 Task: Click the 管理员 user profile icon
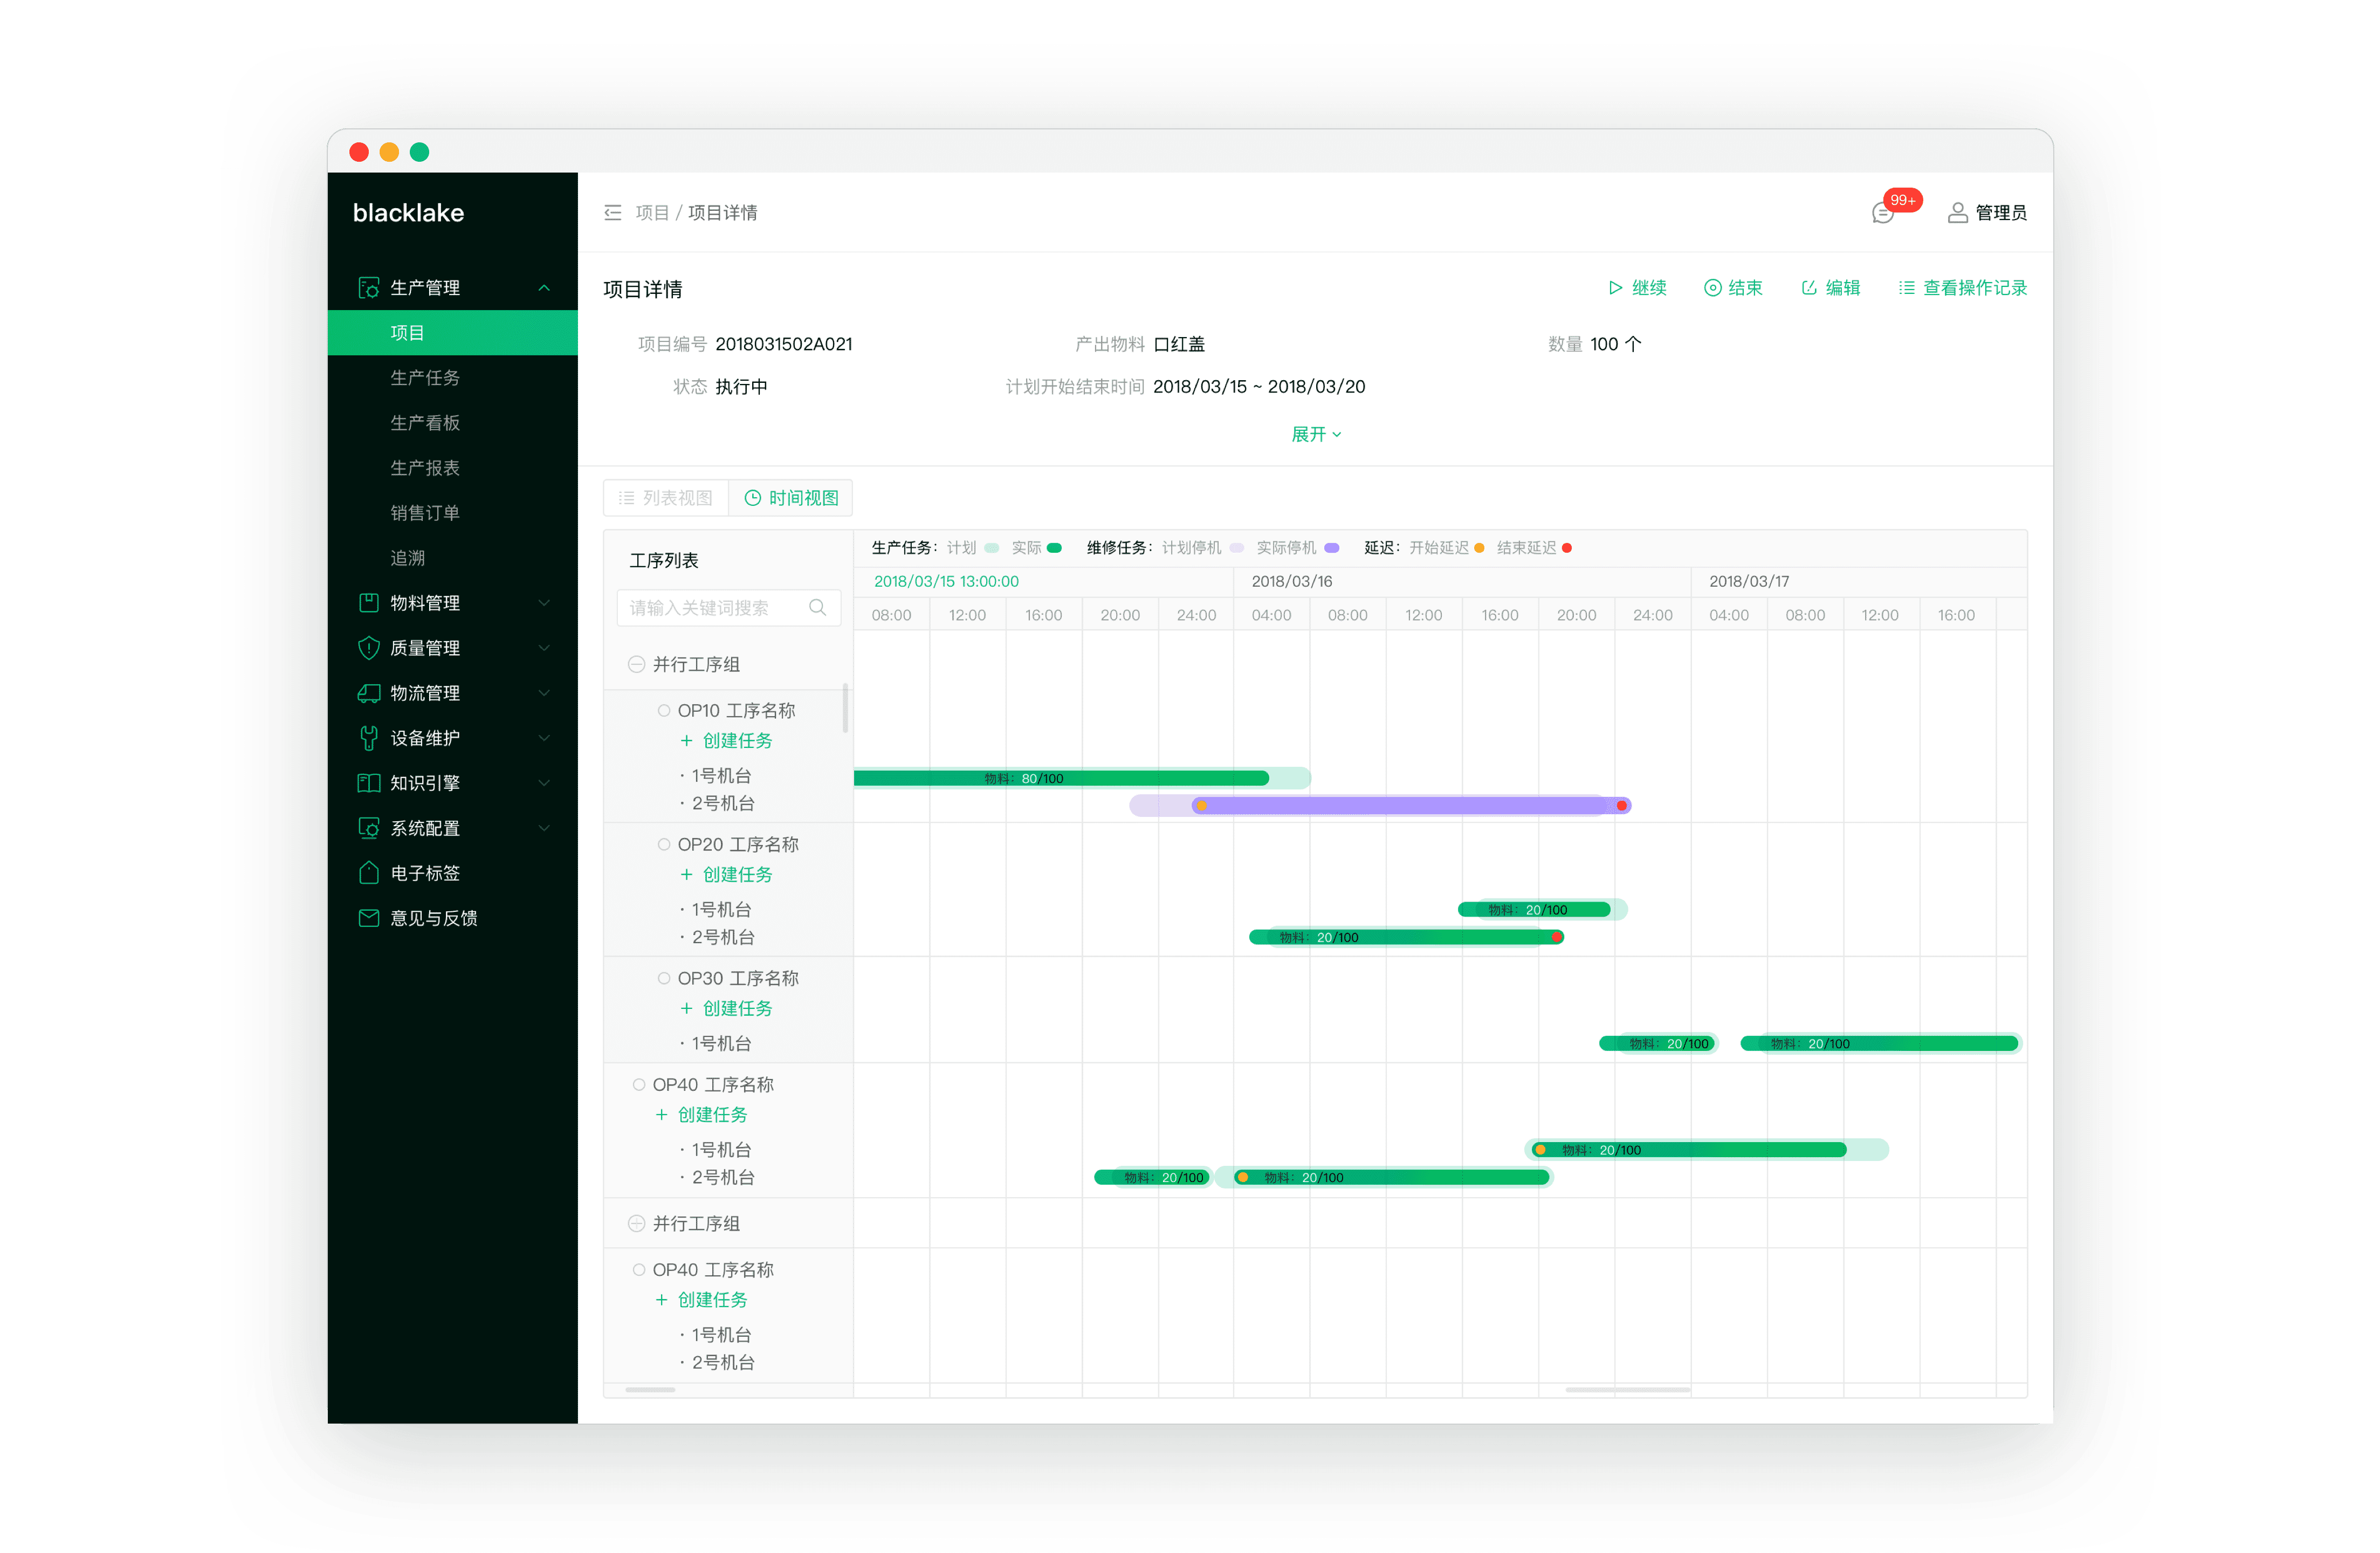tap(1957, 213)
